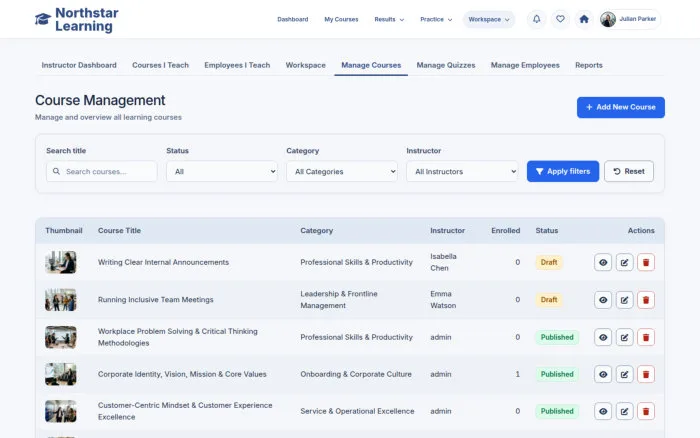Open the Status filter dropdown
The width and height of the screenshot is (700, 438).
[x=222, y=171]
